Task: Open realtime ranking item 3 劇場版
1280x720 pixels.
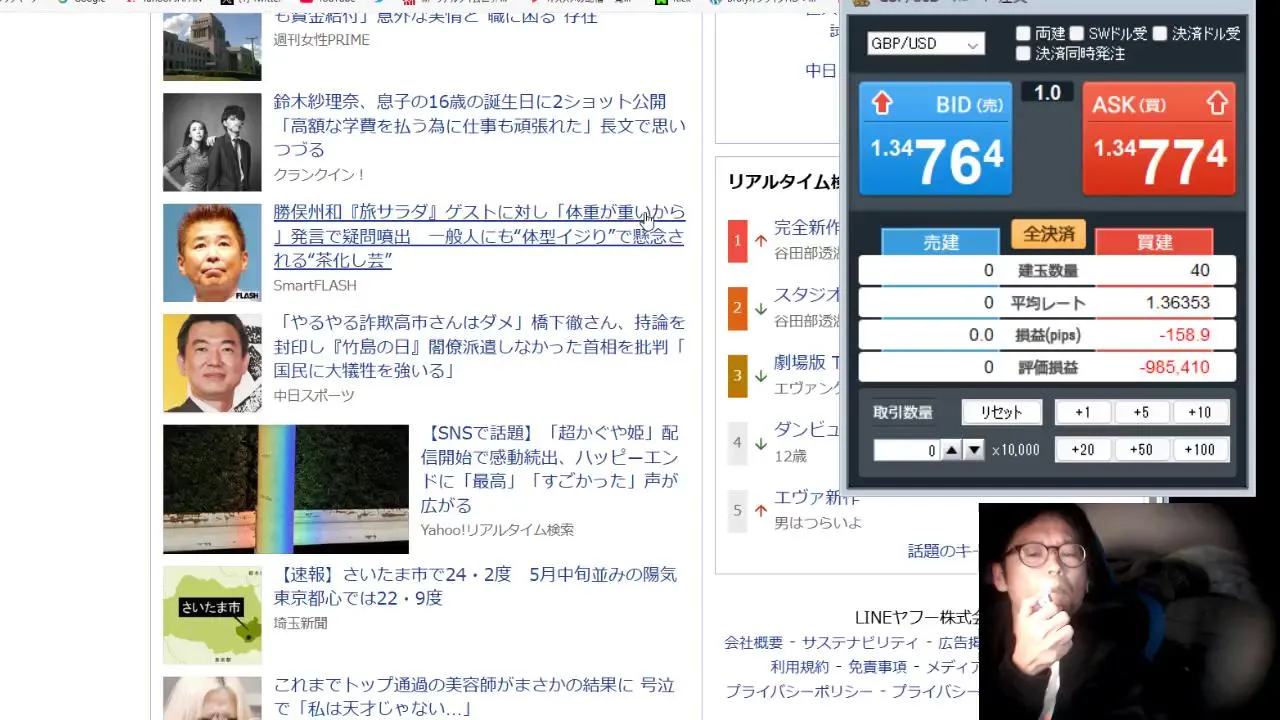Action: click(x=807, y=363)
